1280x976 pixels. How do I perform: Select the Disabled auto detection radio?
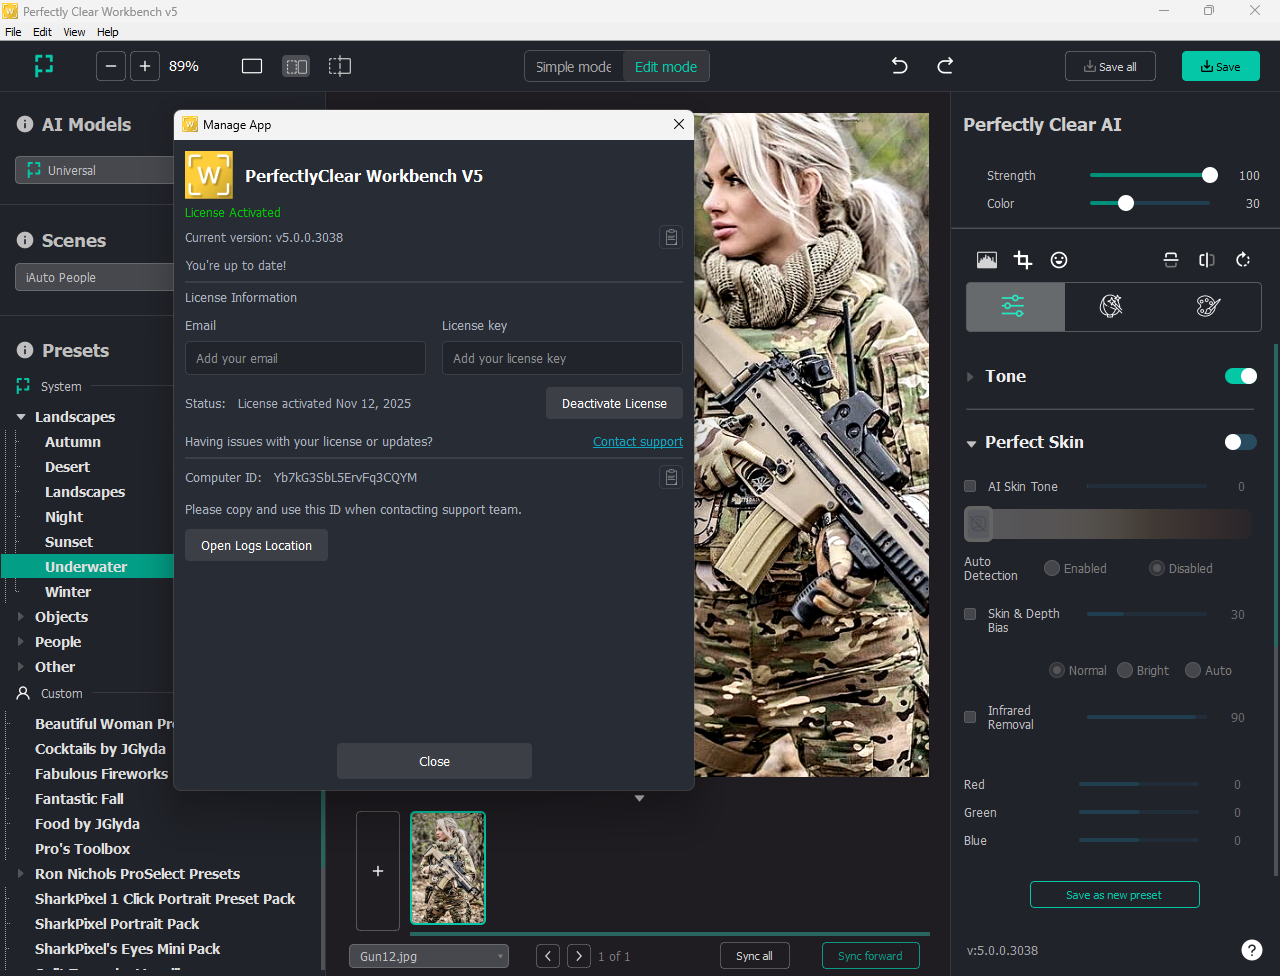click(x=1157, y=568)
